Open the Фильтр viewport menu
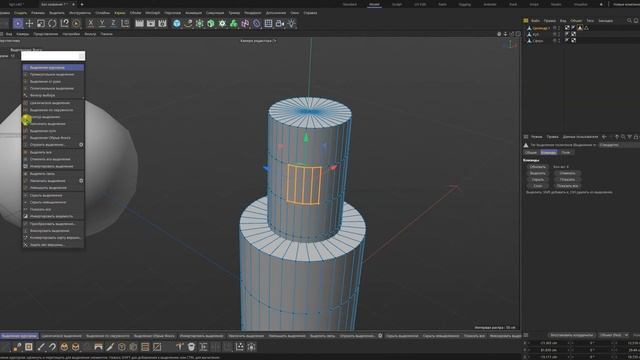This screenshot has height=360, width=640. tap(90, 34)
